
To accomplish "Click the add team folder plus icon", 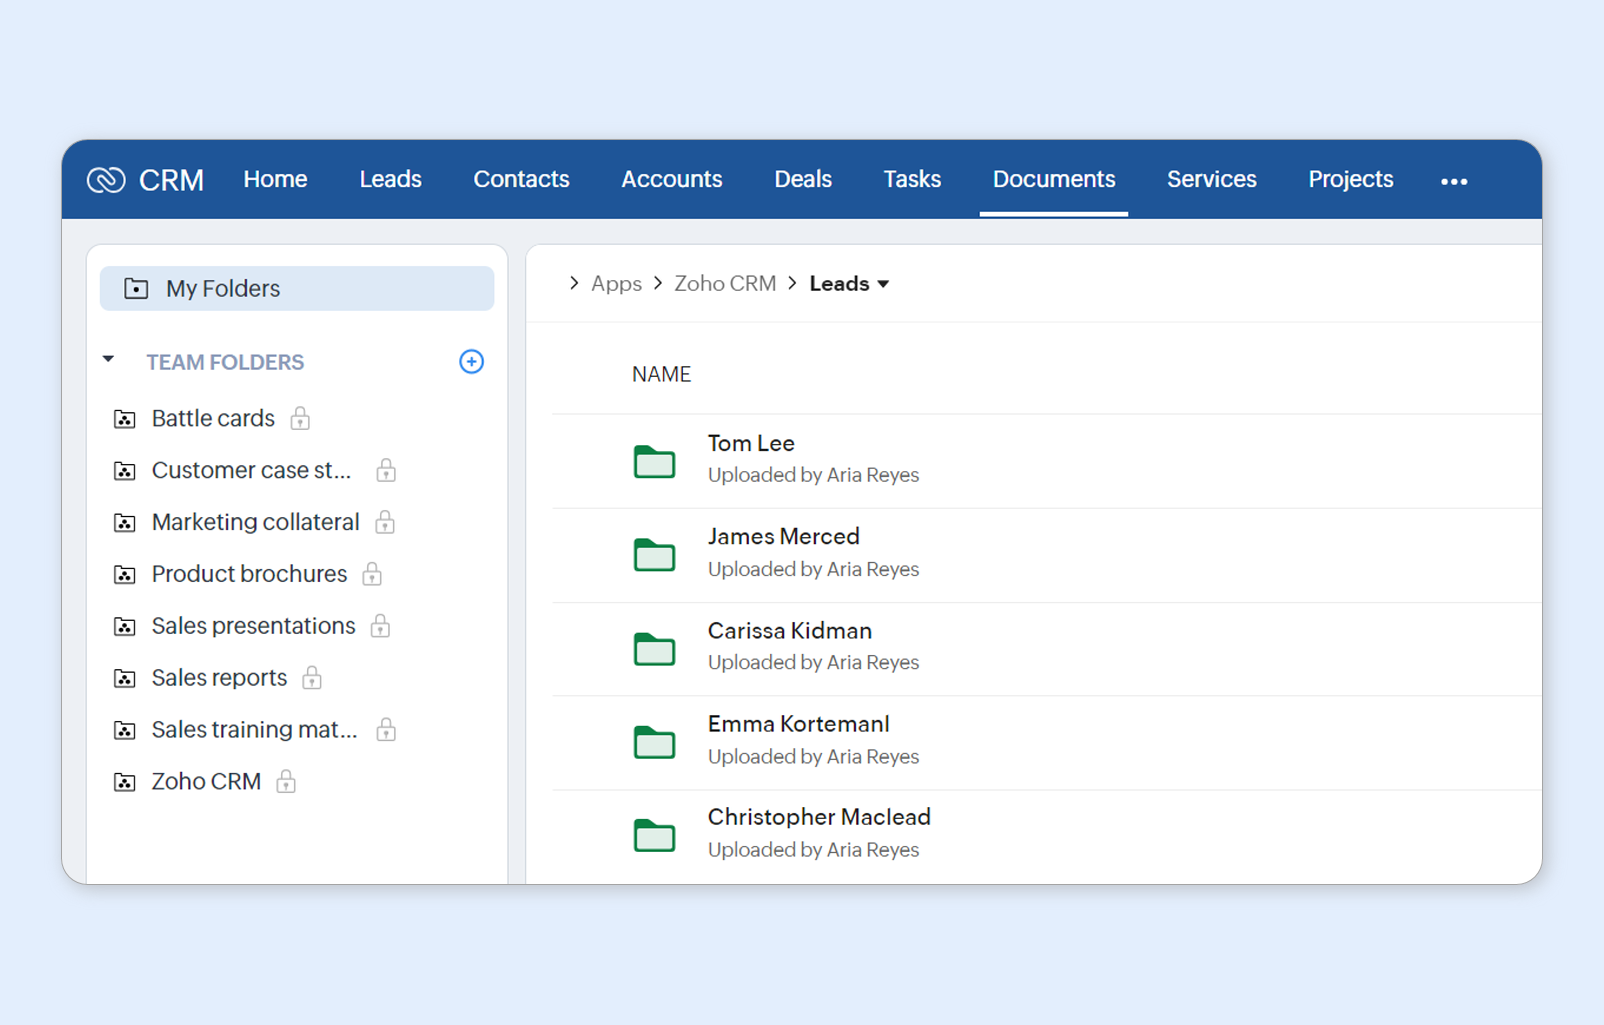I will click(471, 362).
